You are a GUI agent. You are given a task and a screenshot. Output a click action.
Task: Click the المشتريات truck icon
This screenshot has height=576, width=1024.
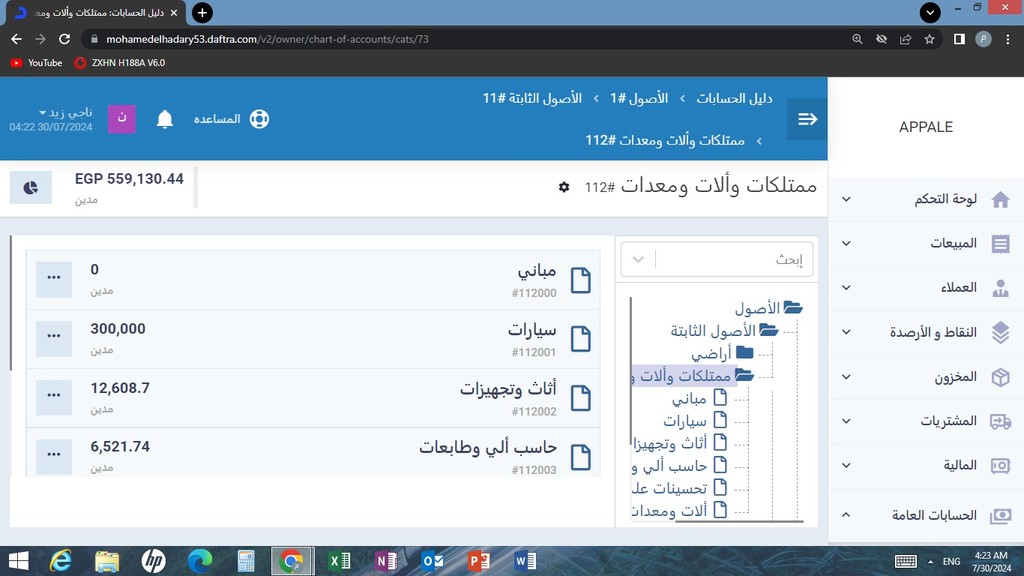coord(1000,421)
